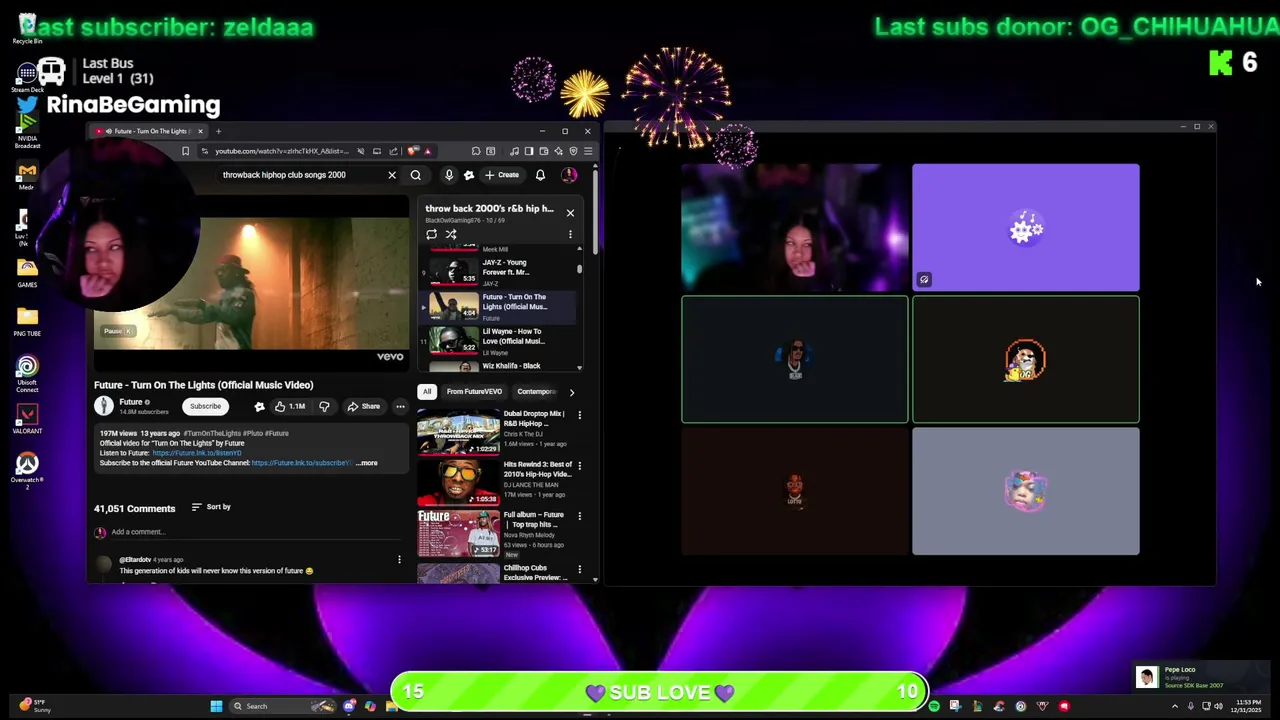Click the browser address bar URL
This screenshot has width=1280, height=720.
tap(281, 151)
